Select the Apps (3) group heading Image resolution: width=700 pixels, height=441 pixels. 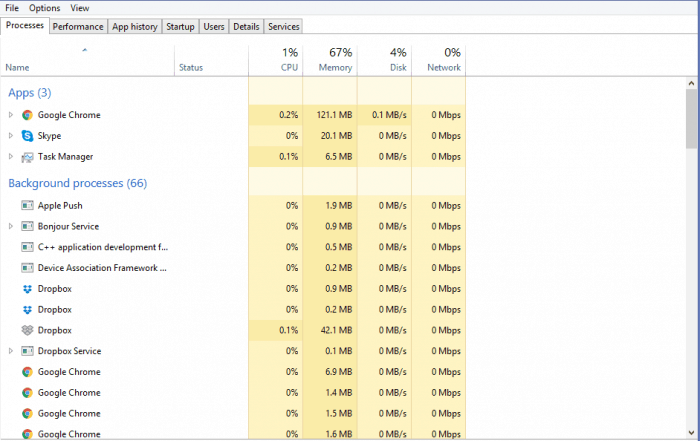tap(30, 93)
